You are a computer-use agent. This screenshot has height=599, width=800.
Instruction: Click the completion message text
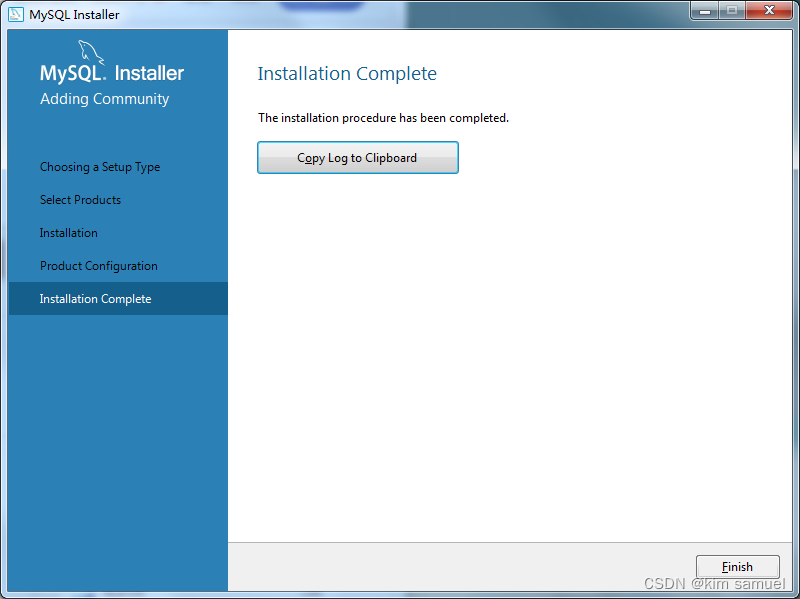[x=383, y=117]
